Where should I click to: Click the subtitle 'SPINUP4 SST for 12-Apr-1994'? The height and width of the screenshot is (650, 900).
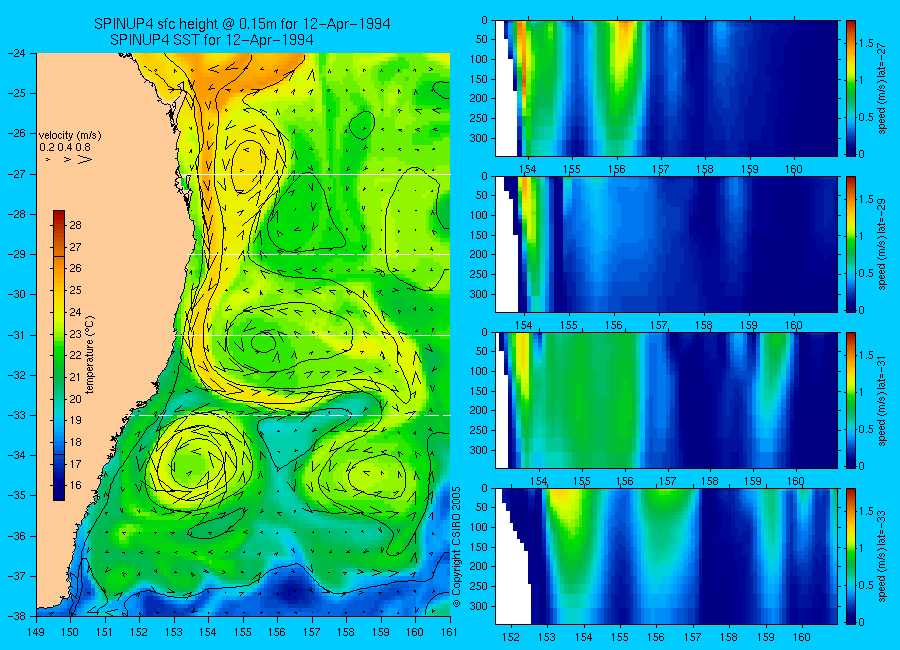(211, 40)
